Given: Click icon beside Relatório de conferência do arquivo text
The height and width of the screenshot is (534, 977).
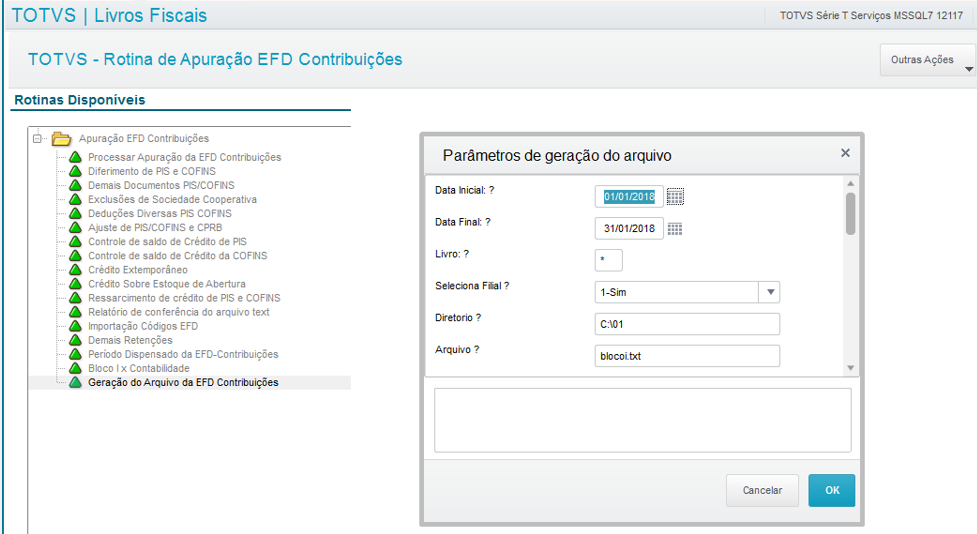Looking at the screenshot, I should [x=75, y=312].
